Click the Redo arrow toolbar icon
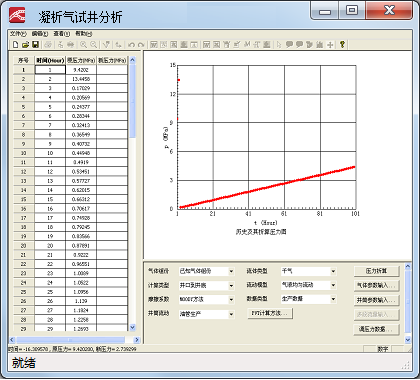Viewport: 420px width, 380px height. (141, 44)
